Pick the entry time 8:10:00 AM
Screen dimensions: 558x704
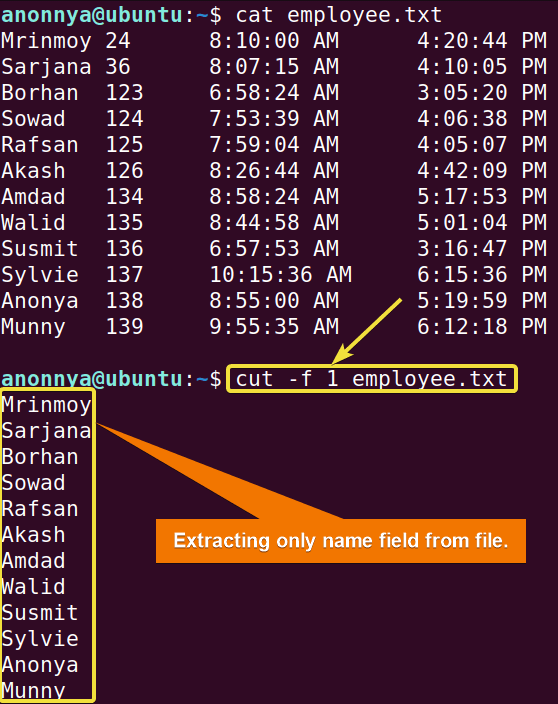click(274, 41)
